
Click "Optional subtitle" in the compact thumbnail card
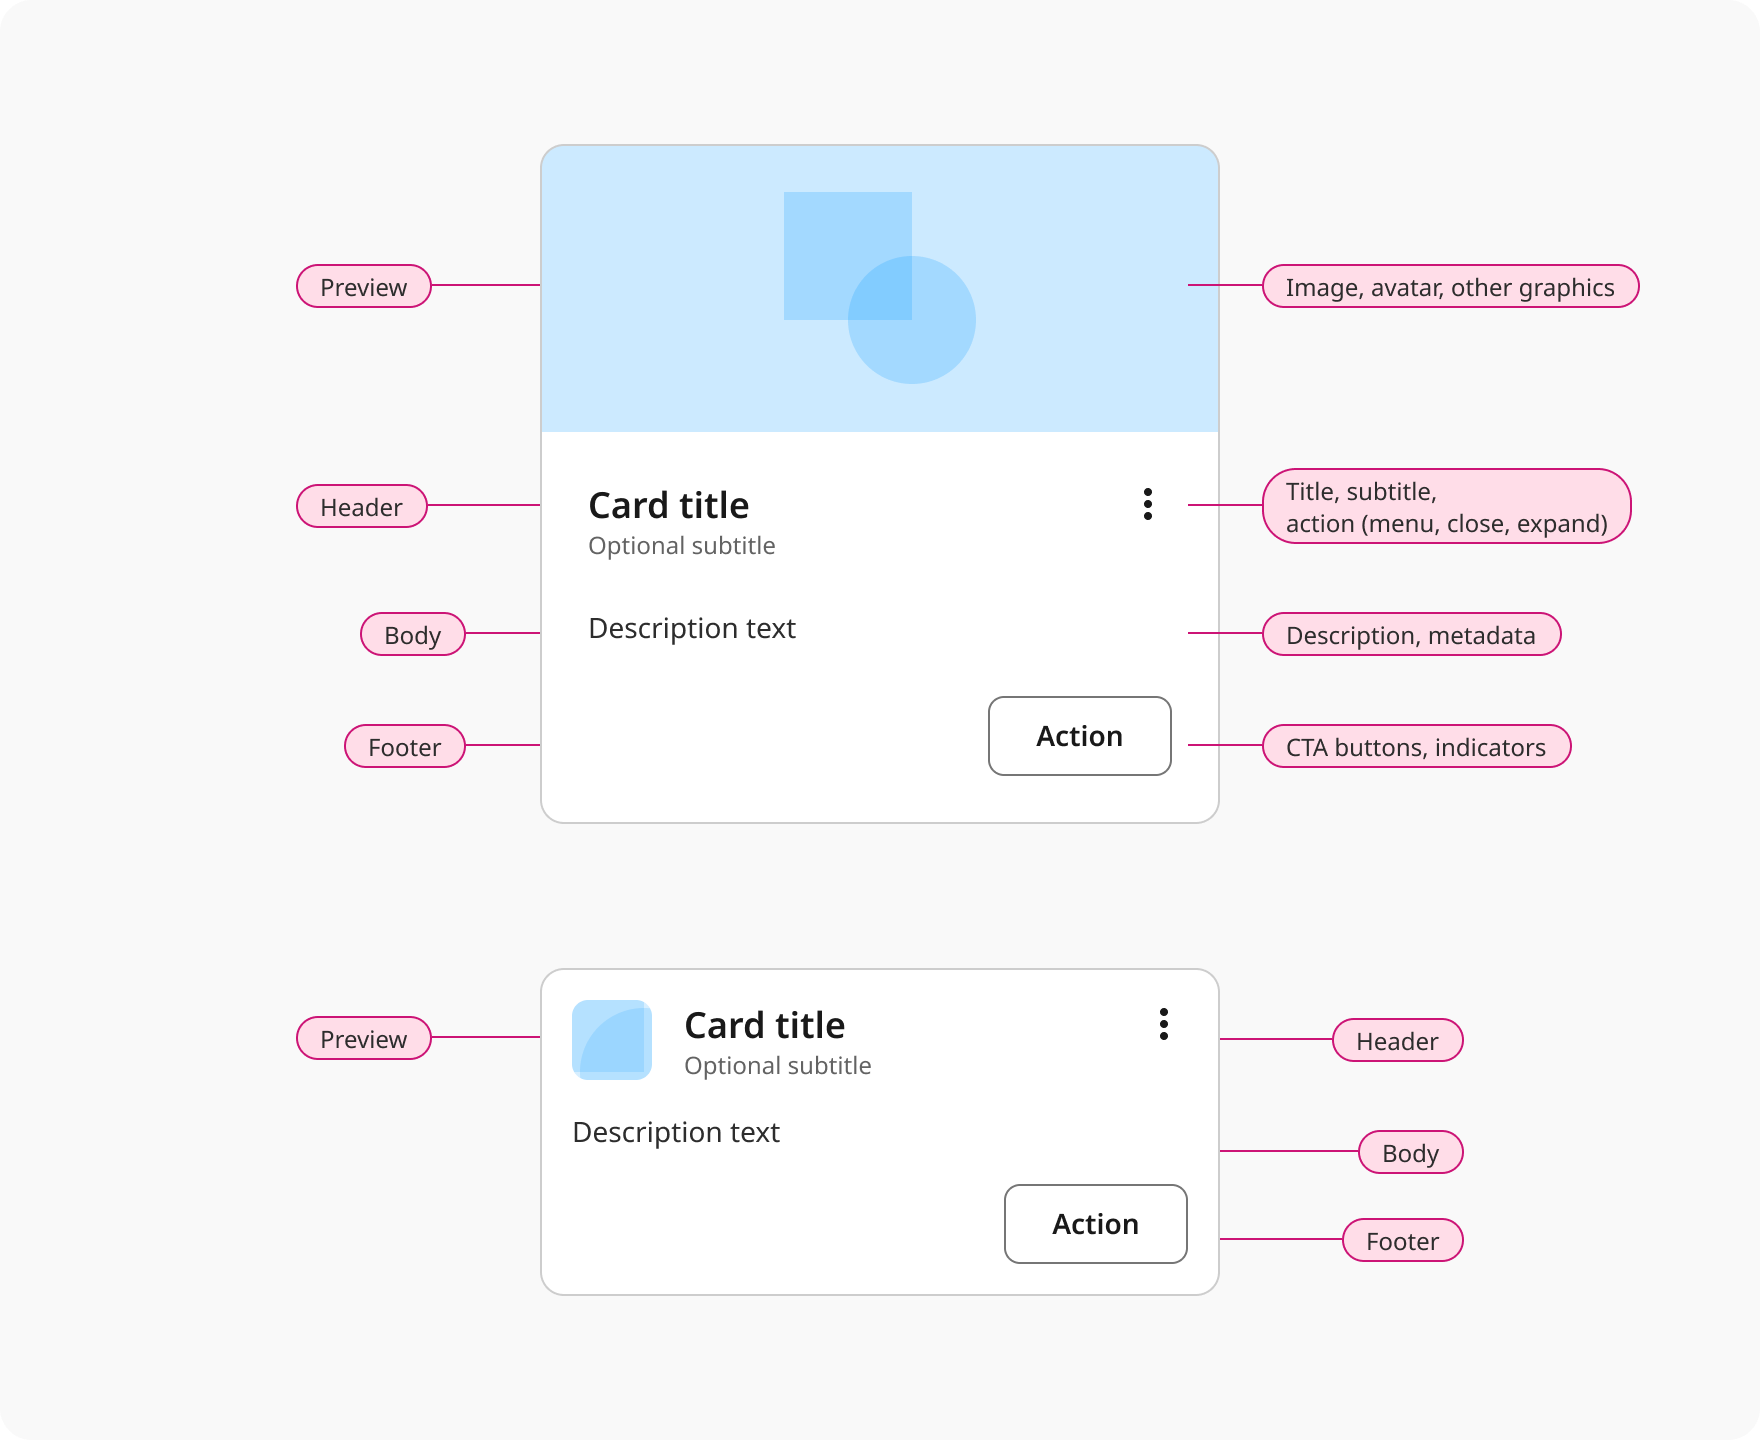(778, 1066)
